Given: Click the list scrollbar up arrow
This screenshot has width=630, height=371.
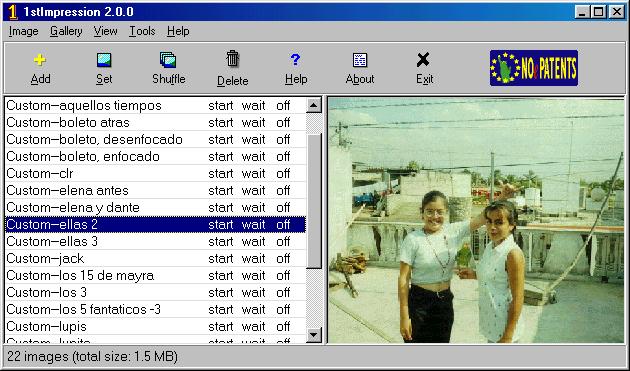Looking at the screenshot, I should pyautogui.click(x=314, y=105).
